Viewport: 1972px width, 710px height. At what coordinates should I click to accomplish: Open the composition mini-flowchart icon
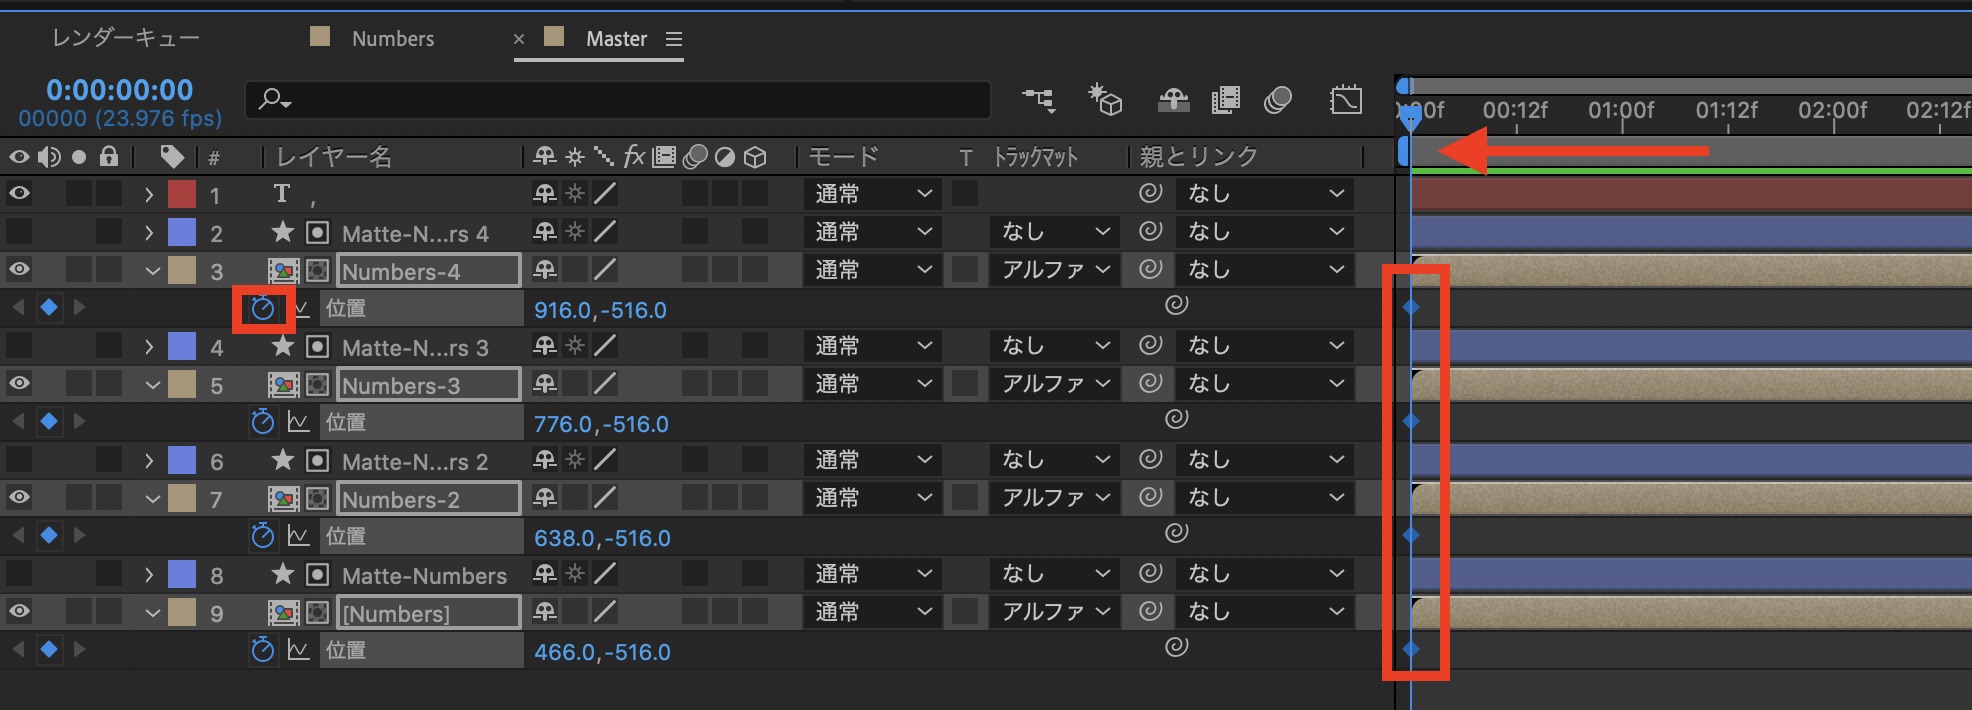[x=1038, y=100]
